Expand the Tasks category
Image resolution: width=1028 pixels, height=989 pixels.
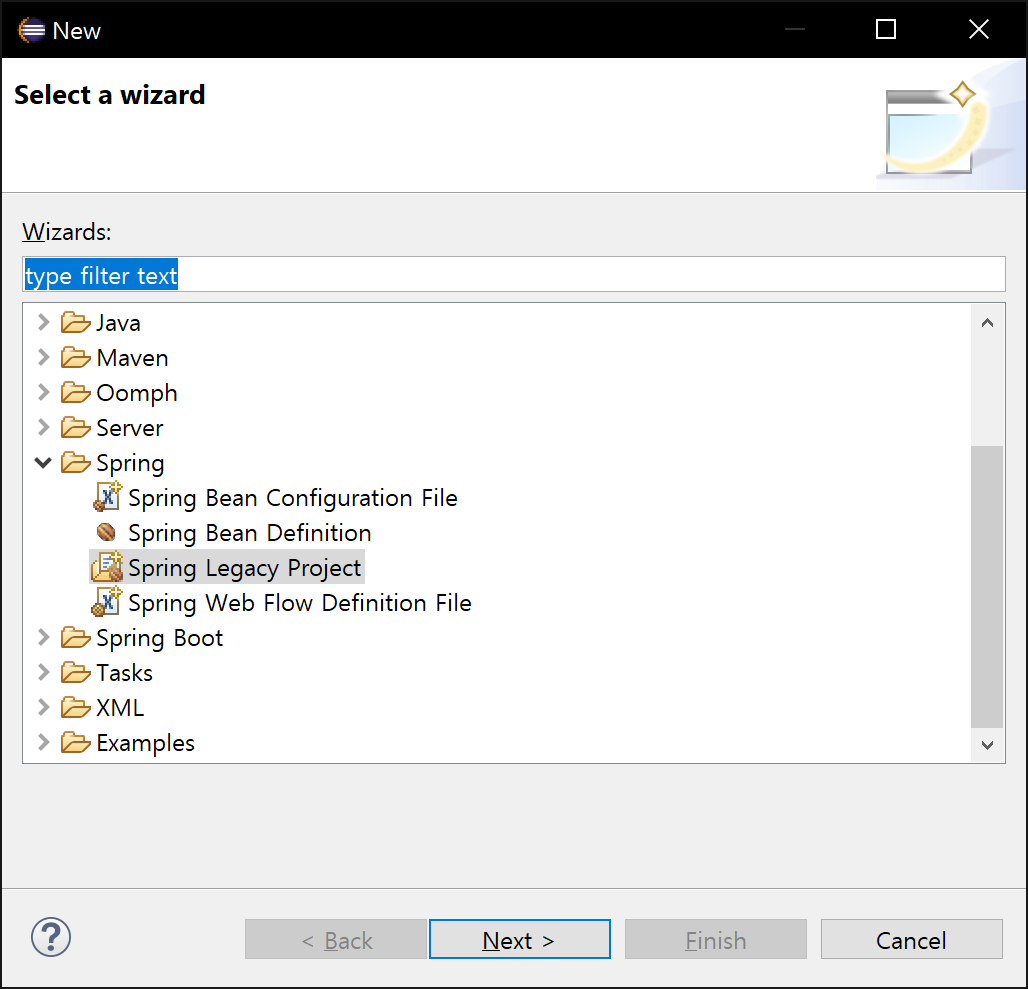(43, 672)
